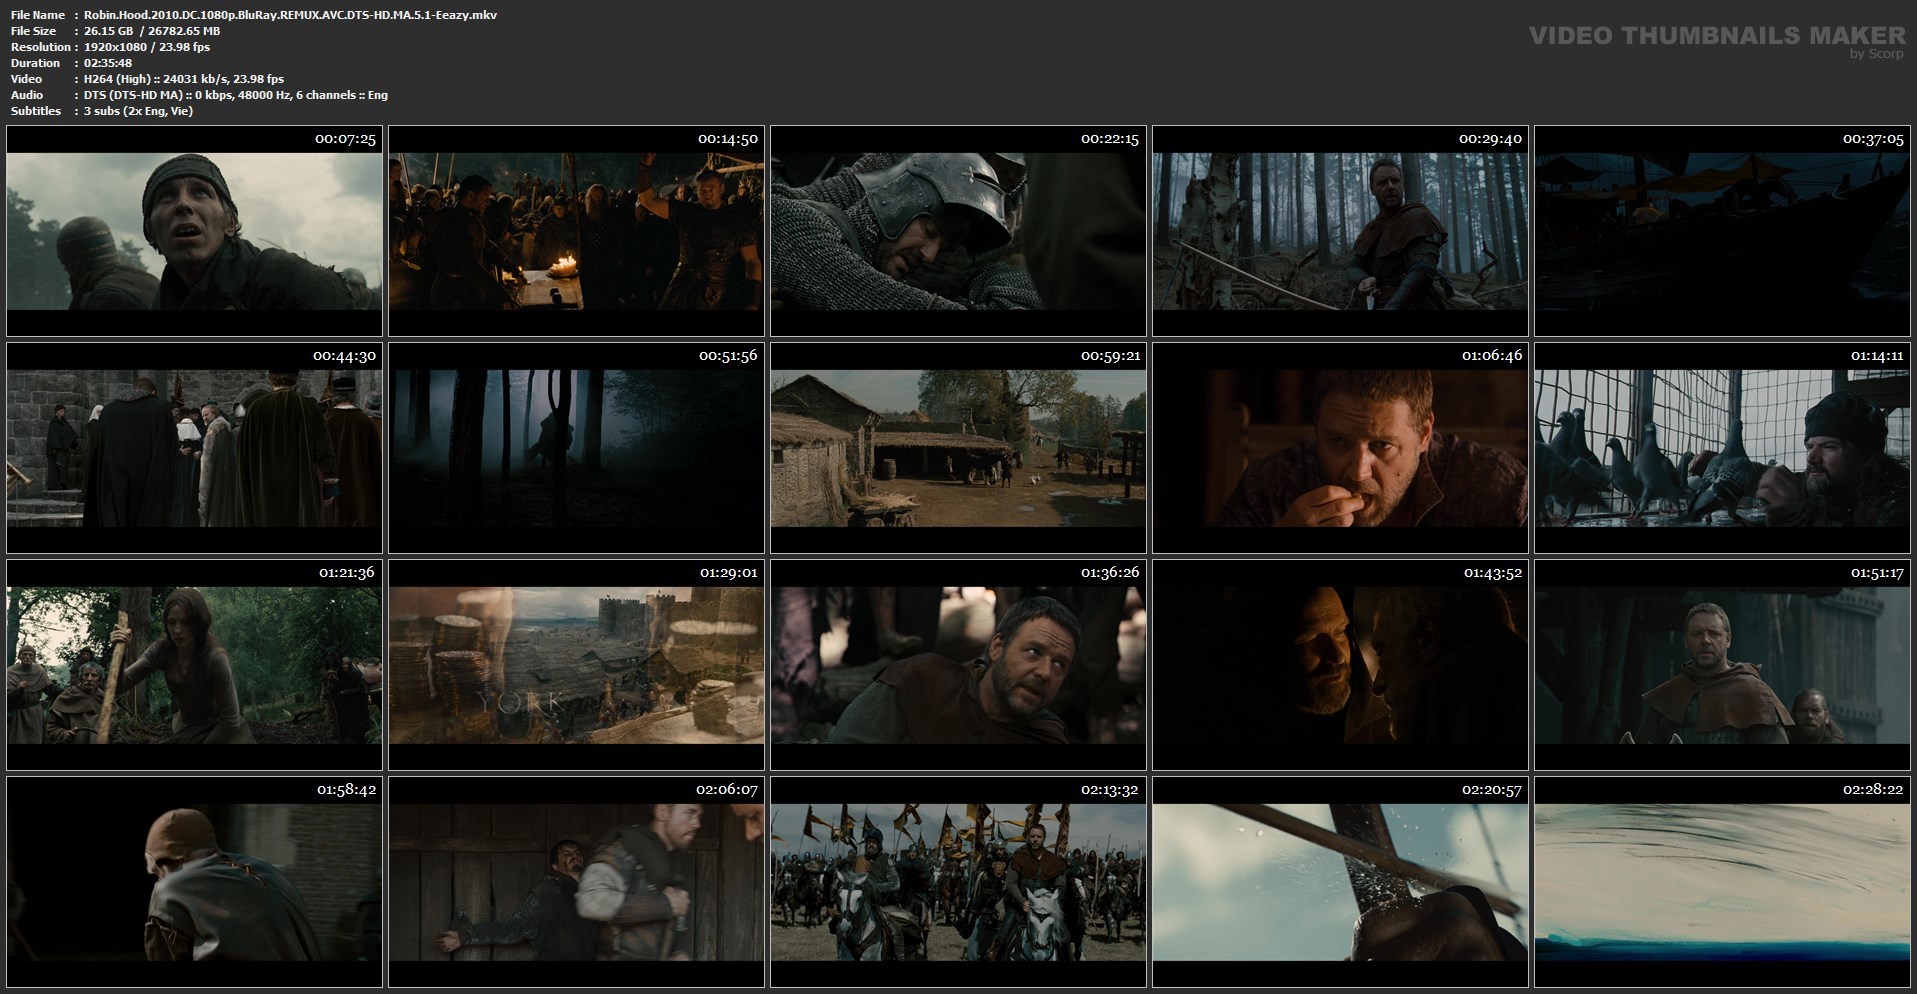The width and height of the screenshot is (1917, 994).
Task: Select the thumbnail at 01:21:36
Action: coord(194,665)
